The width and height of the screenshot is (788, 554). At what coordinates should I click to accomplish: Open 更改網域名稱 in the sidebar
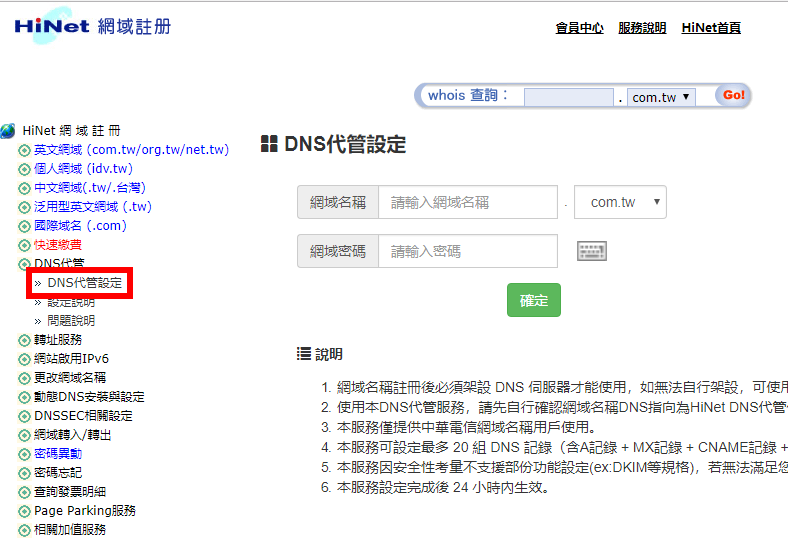(70, 378)
